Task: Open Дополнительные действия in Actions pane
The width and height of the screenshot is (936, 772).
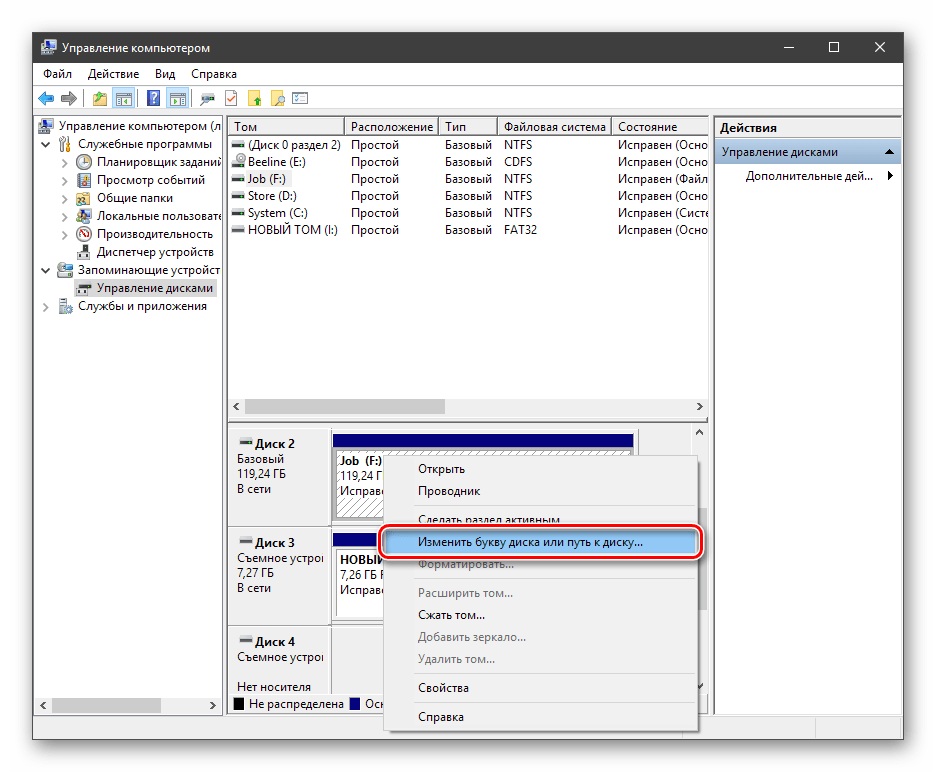Action: coord(810,176)
